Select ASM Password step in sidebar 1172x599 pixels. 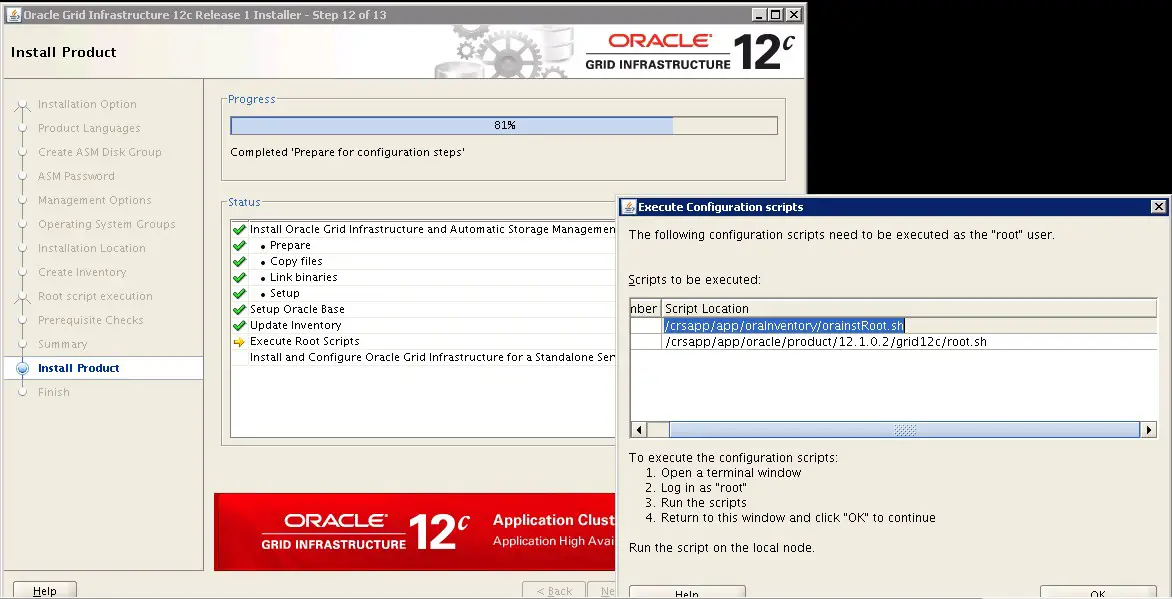76,176
